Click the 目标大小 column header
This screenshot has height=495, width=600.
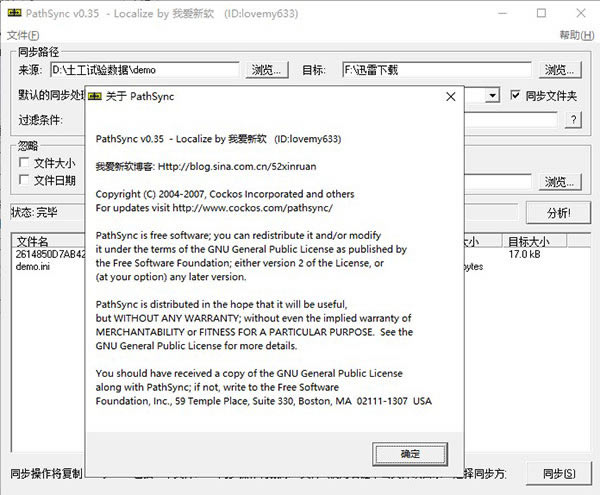534,241
